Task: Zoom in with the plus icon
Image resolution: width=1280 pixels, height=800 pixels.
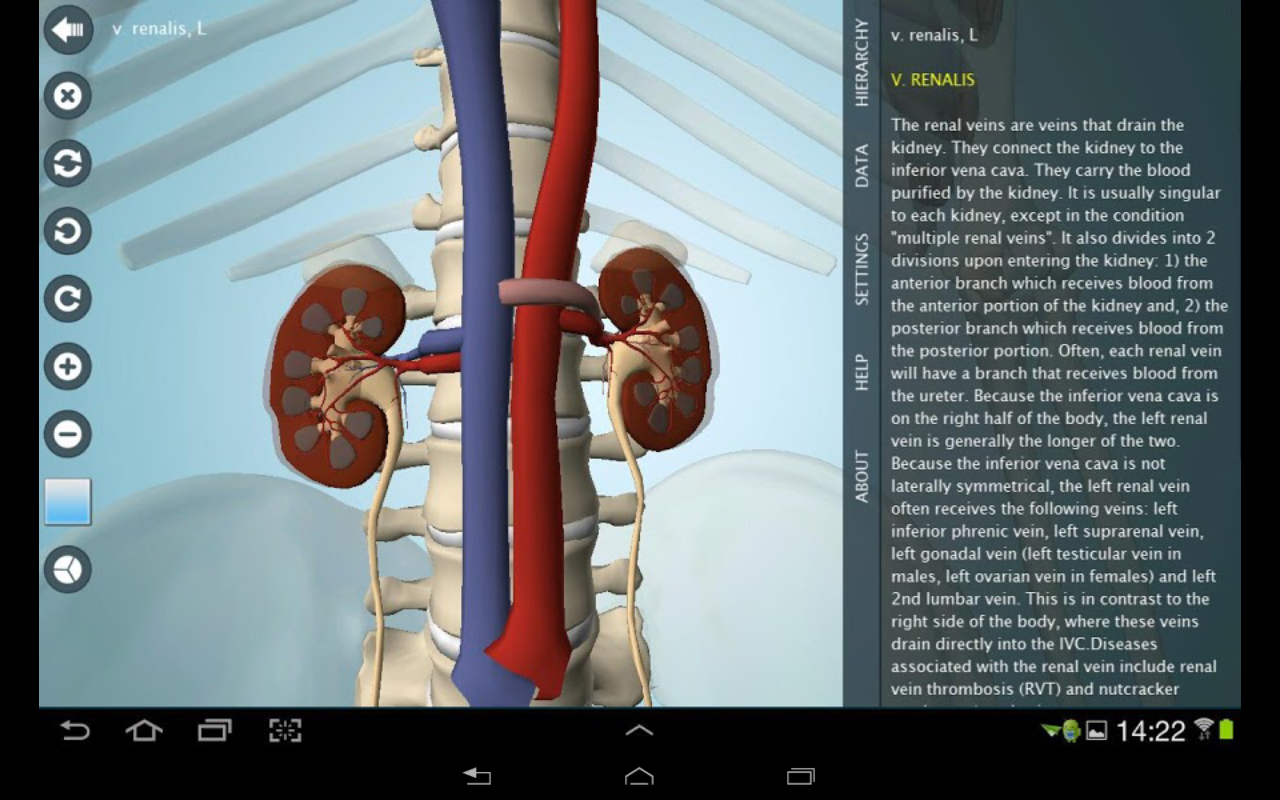Action: tap(68, 367)
